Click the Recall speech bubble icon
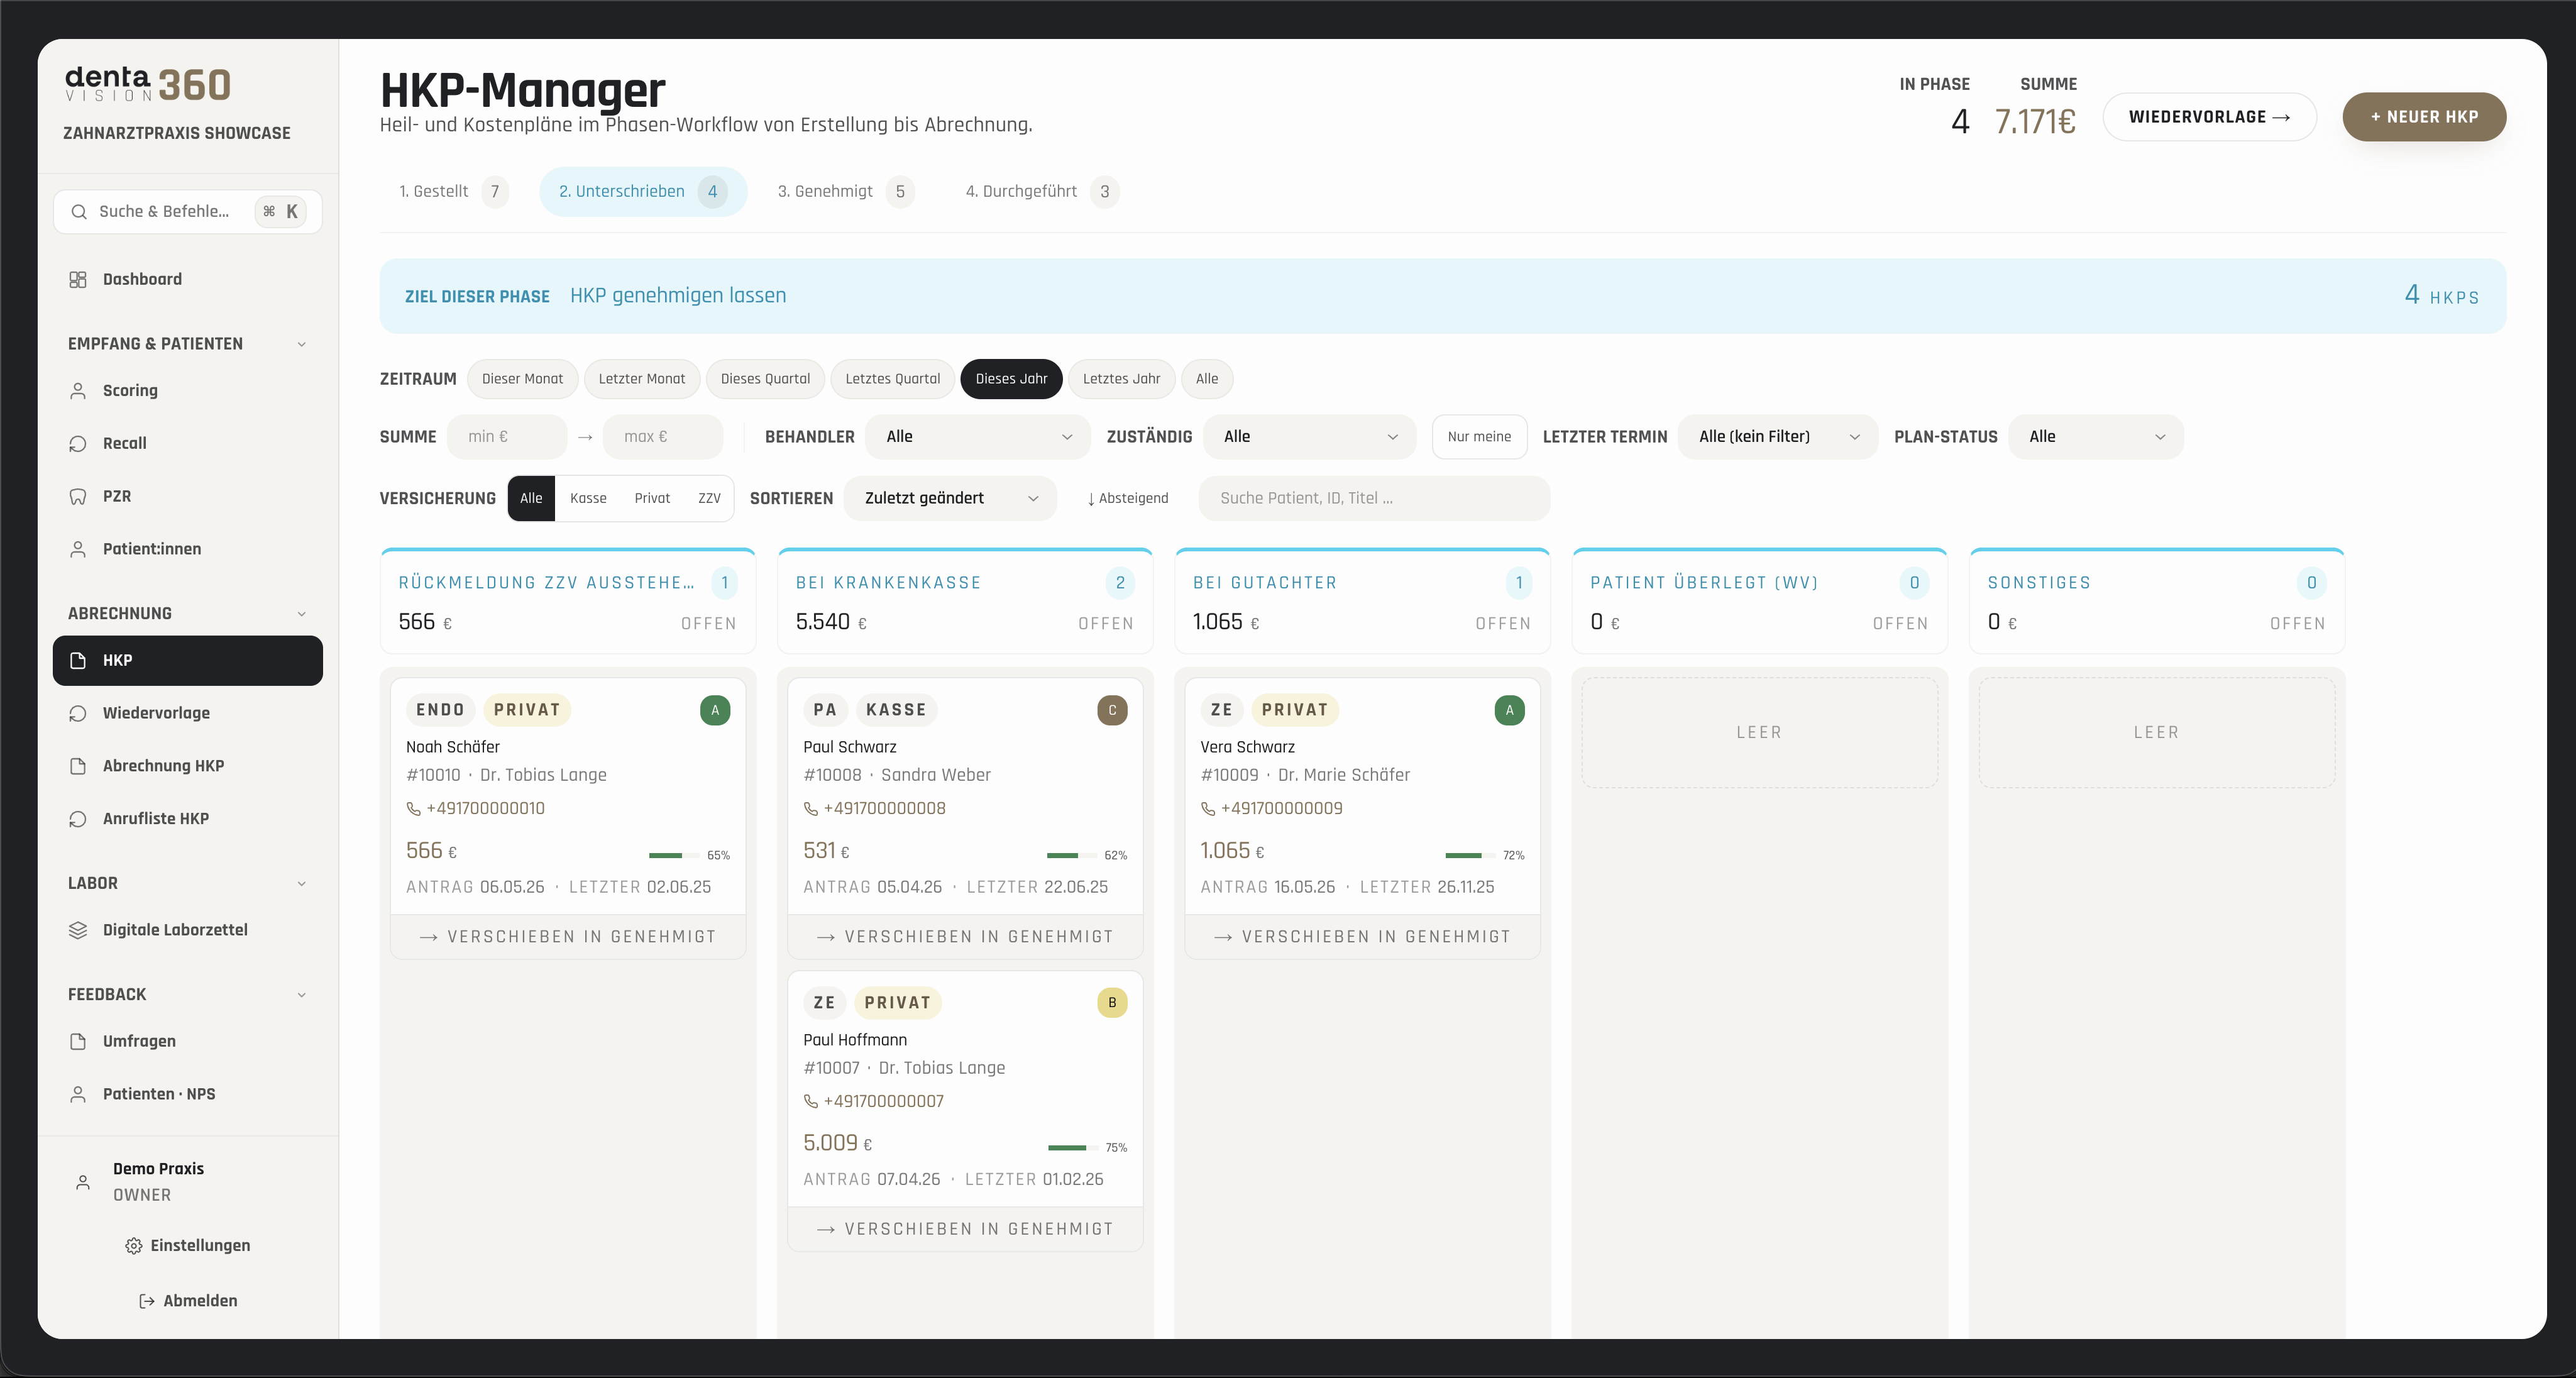 point(77,443)
